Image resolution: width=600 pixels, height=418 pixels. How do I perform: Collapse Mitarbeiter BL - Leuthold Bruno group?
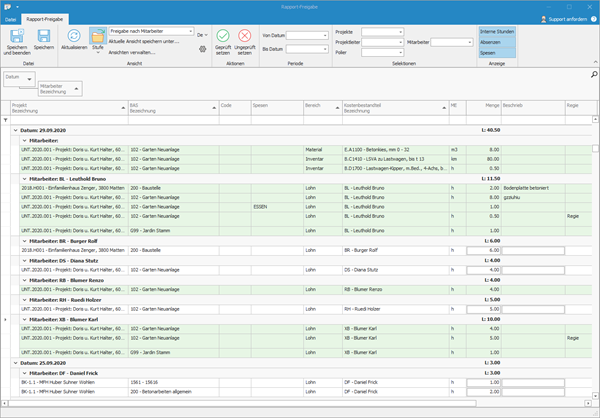pos(24,179)
